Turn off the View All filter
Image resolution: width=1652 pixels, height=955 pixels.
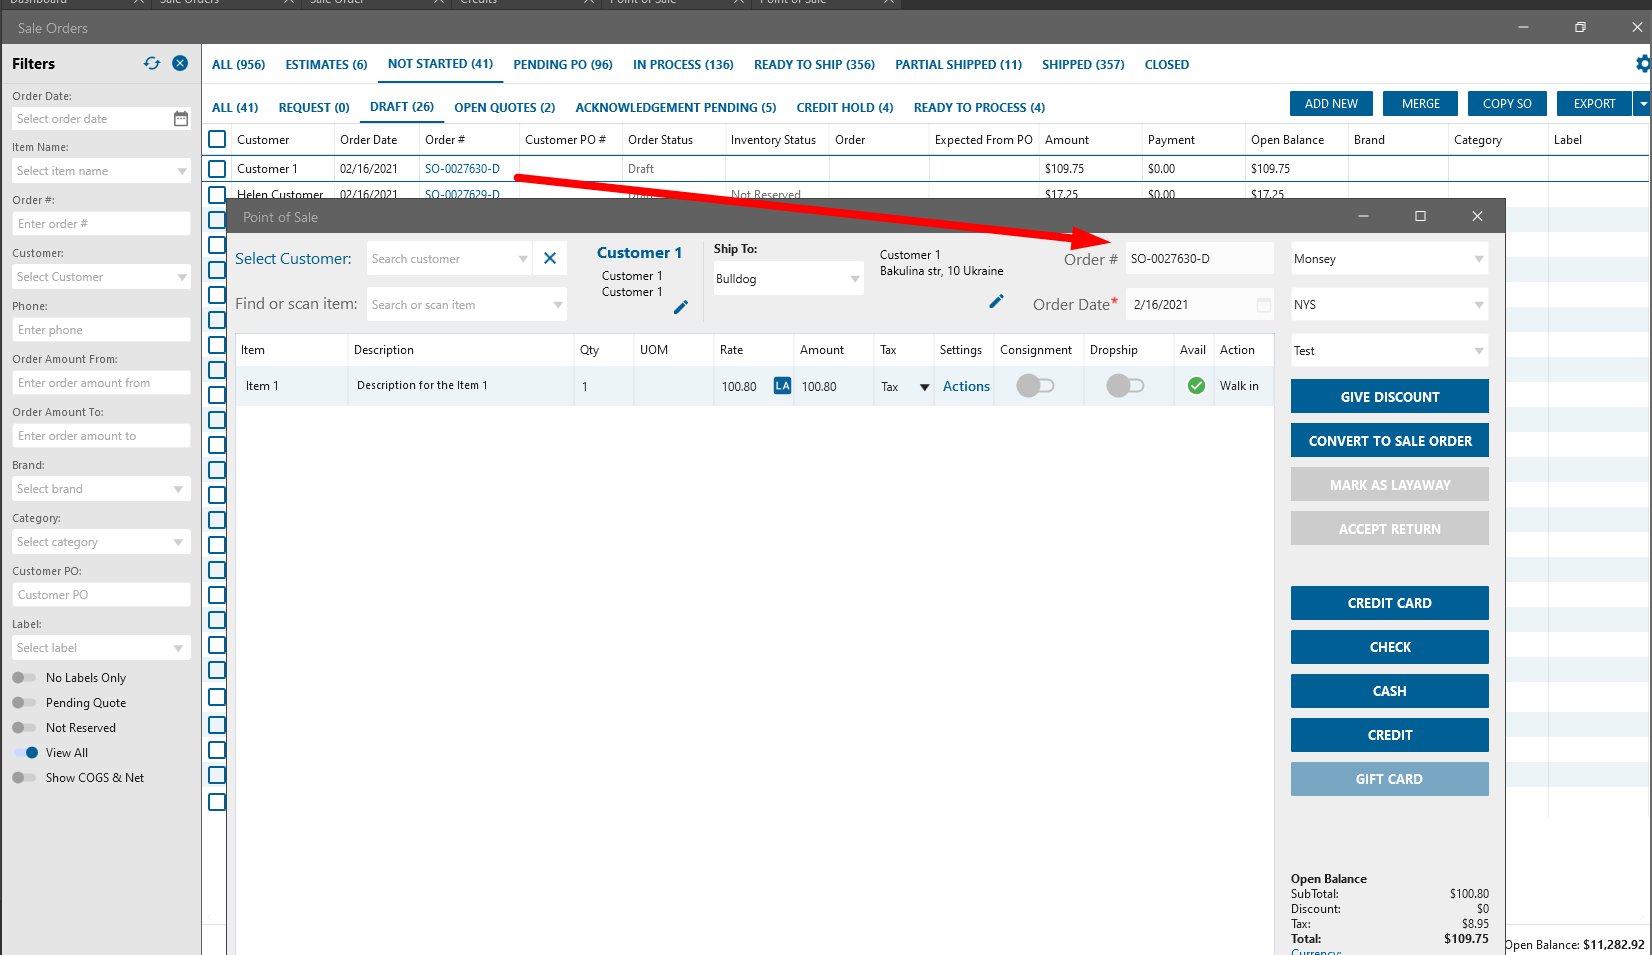pyautogui.click(x=26, y=753)
